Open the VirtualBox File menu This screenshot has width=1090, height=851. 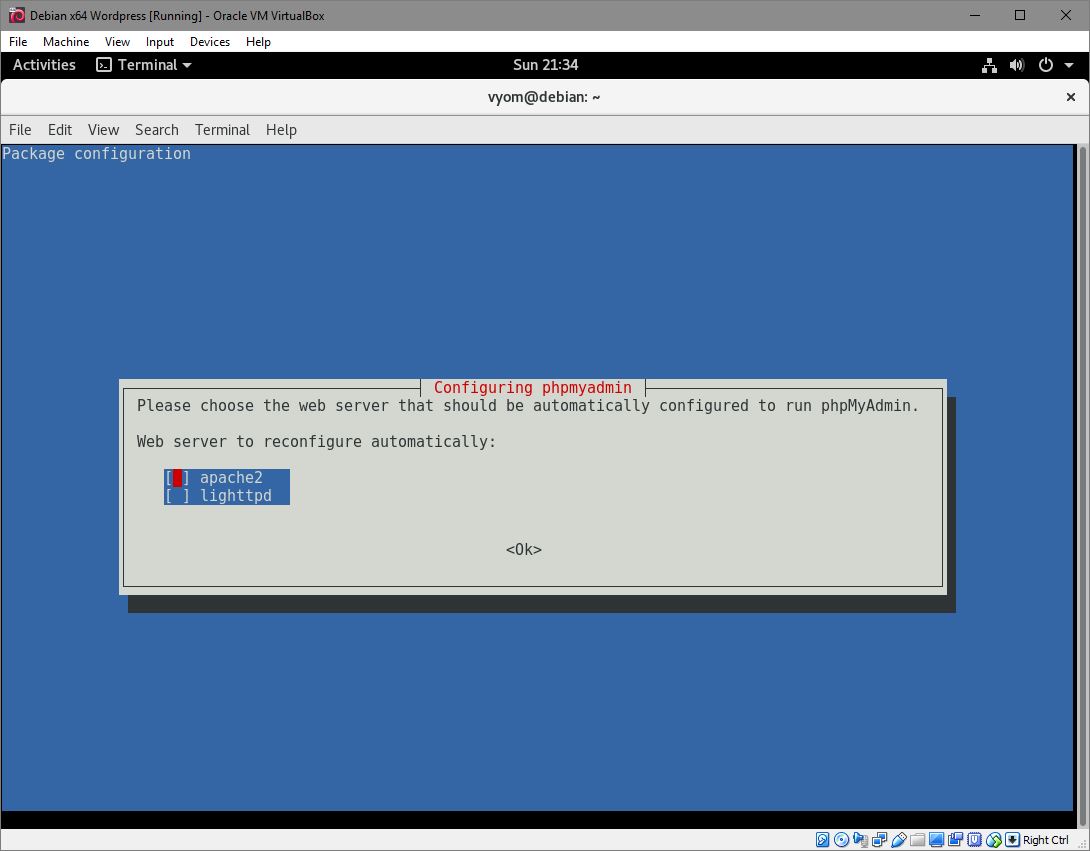[18, 42]
